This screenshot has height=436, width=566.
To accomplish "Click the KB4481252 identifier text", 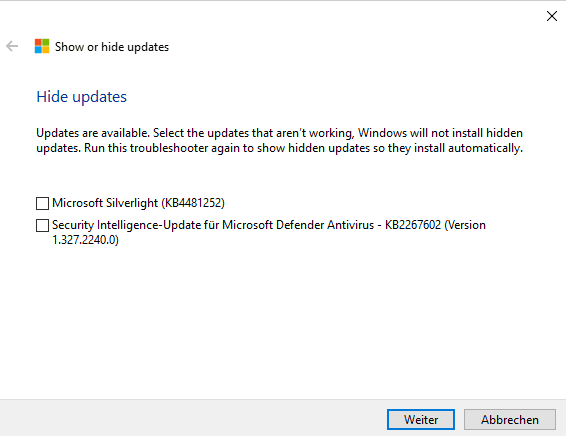I will (193, 203).
